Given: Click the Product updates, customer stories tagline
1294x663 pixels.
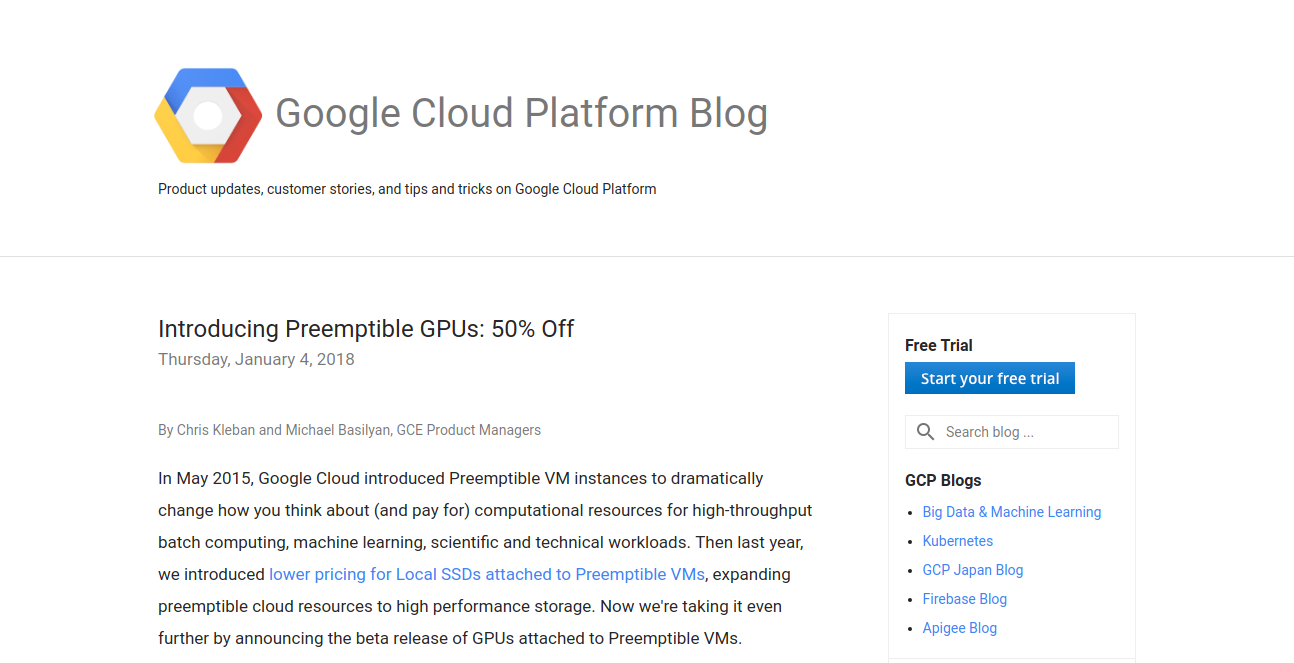Looking at the screenshot, I should tap(407, 189).
